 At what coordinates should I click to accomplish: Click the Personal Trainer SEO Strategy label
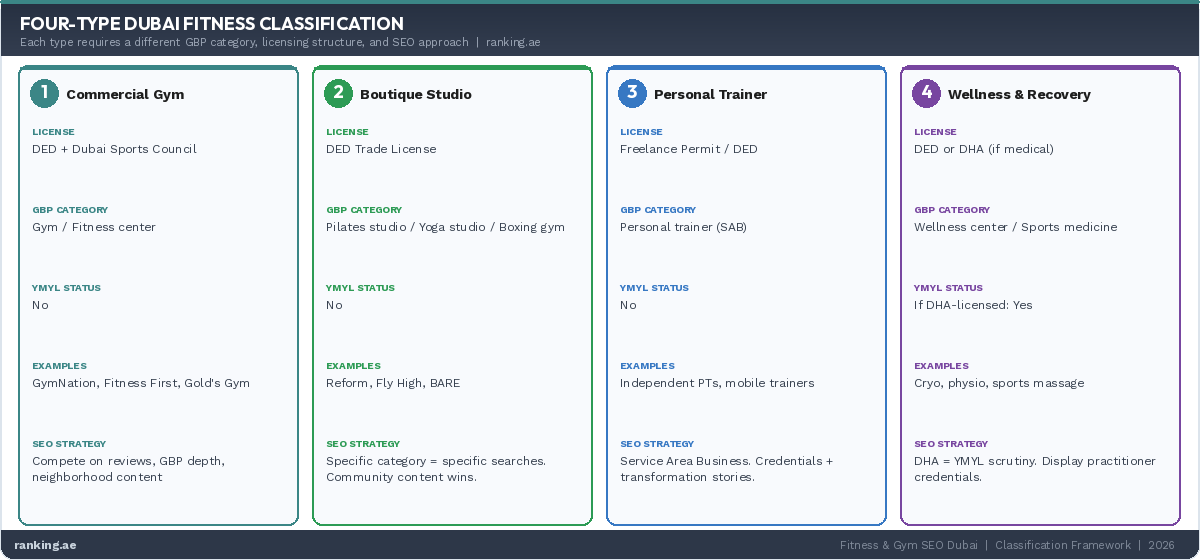coord(656,444)
